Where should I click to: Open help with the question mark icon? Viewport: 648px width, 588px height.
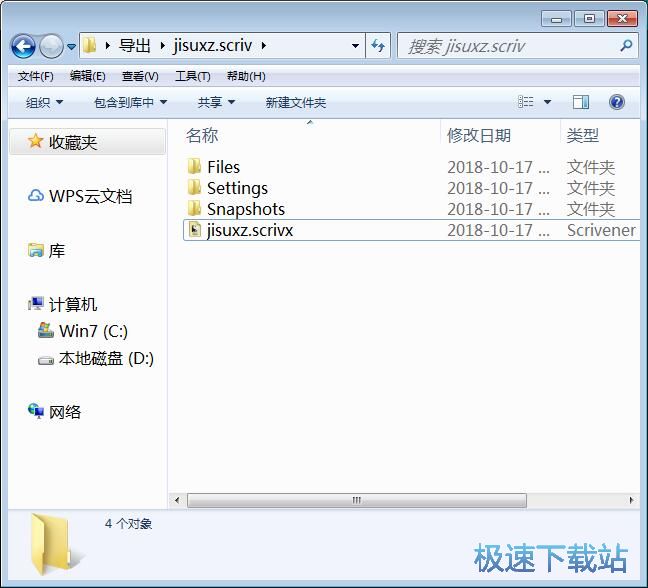[x=617, y=102]
